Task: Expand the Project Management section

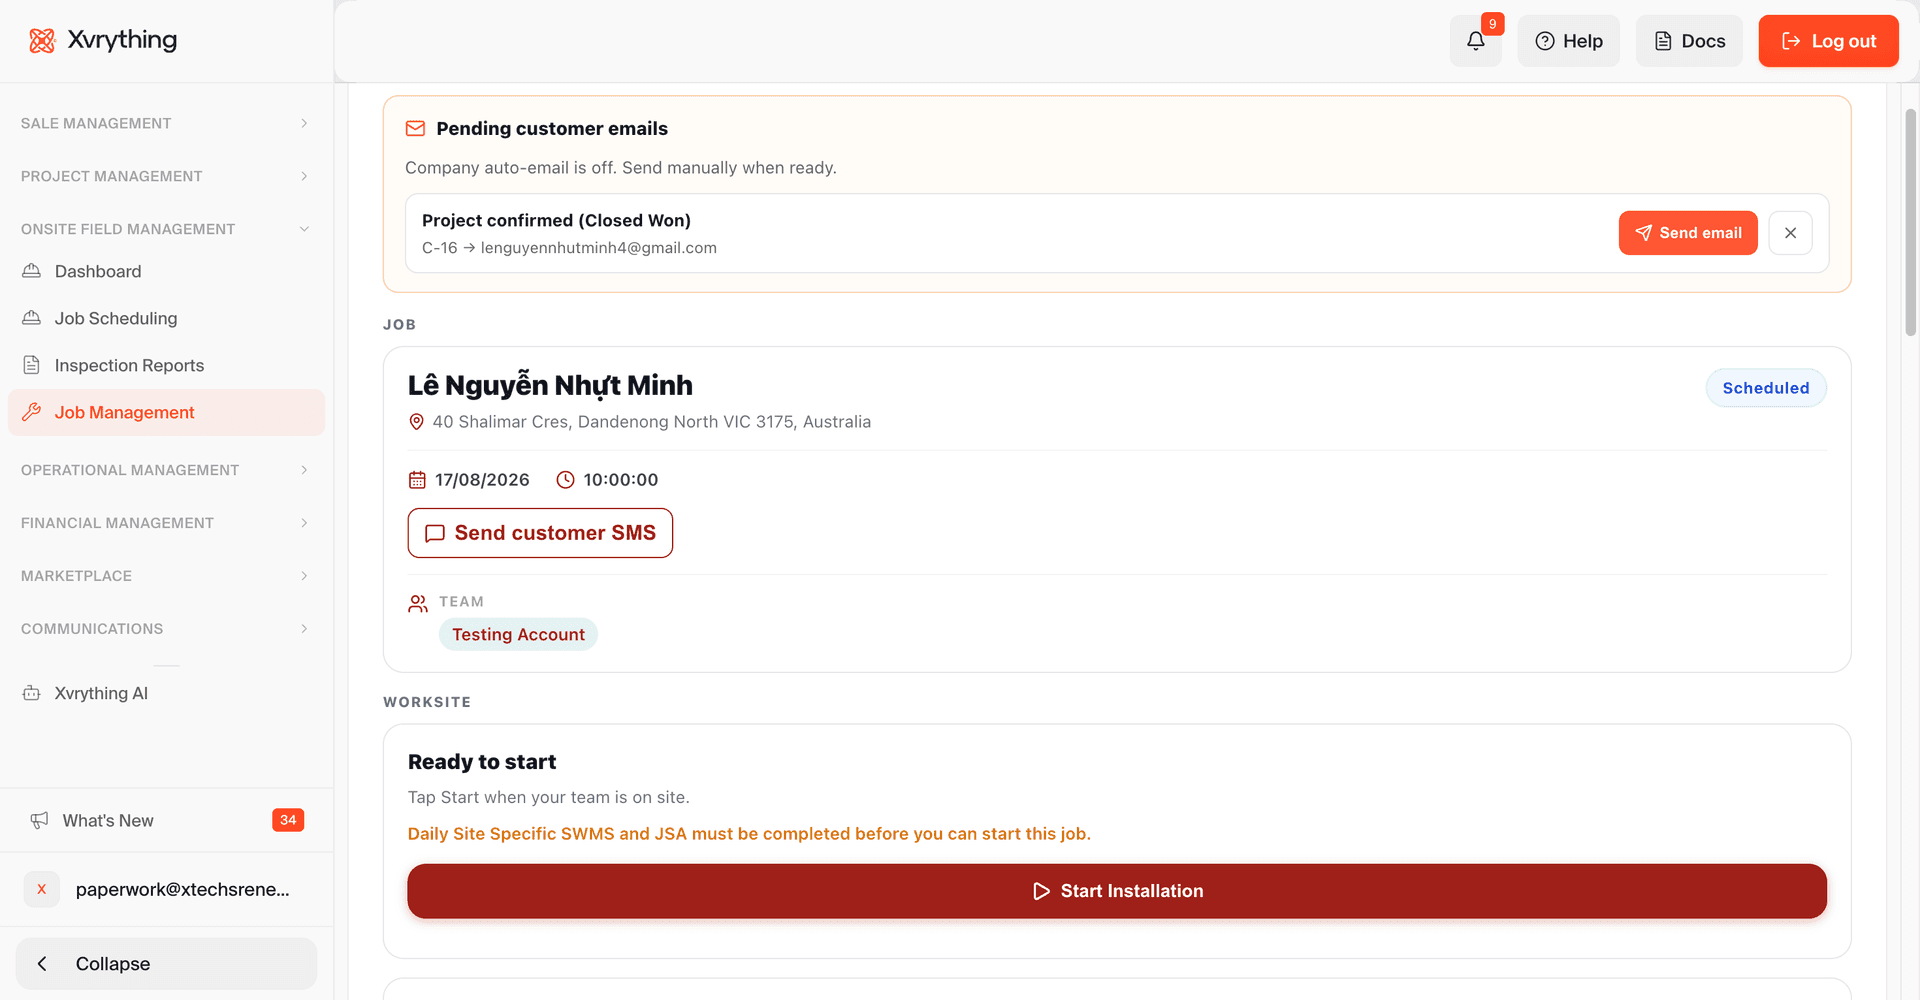Action: coord(166,176)
